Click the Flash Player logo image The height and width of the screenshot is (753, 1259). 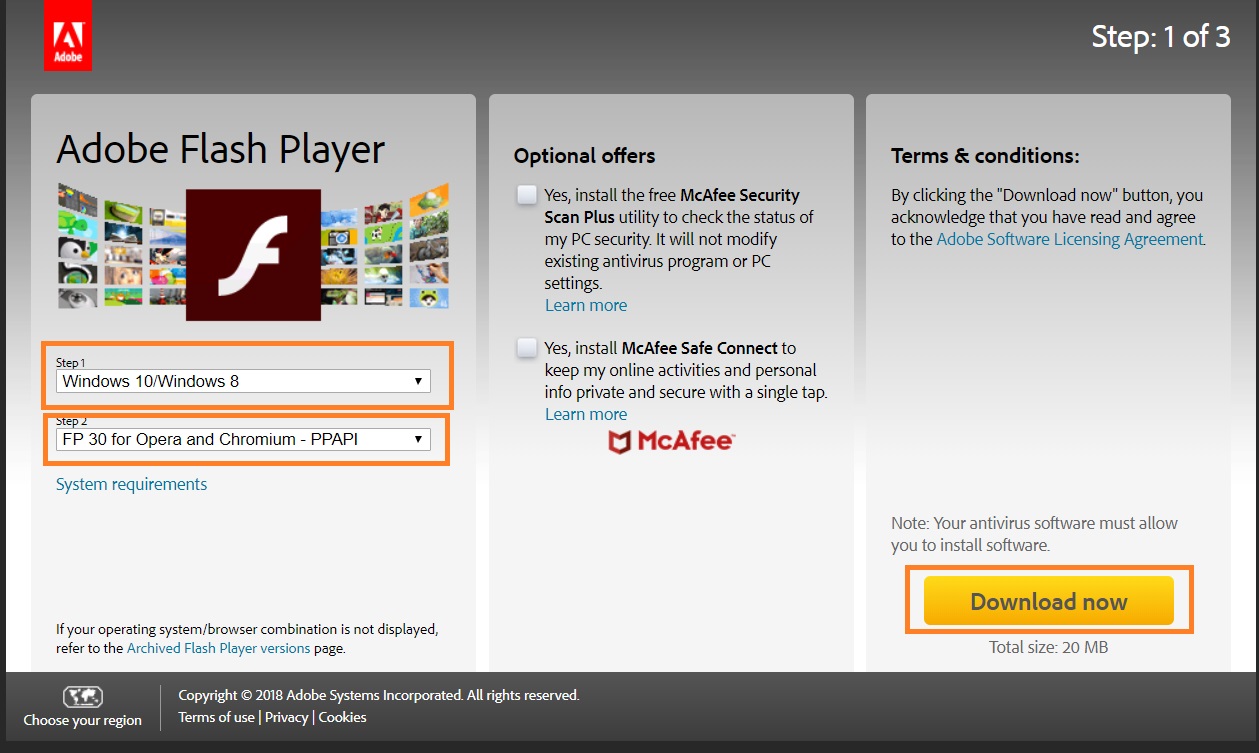pyautogui.click(x=253, y=255)
